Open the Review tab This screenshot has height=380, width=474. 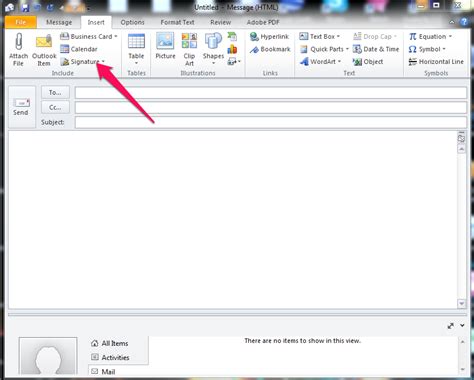click(220, 22)
